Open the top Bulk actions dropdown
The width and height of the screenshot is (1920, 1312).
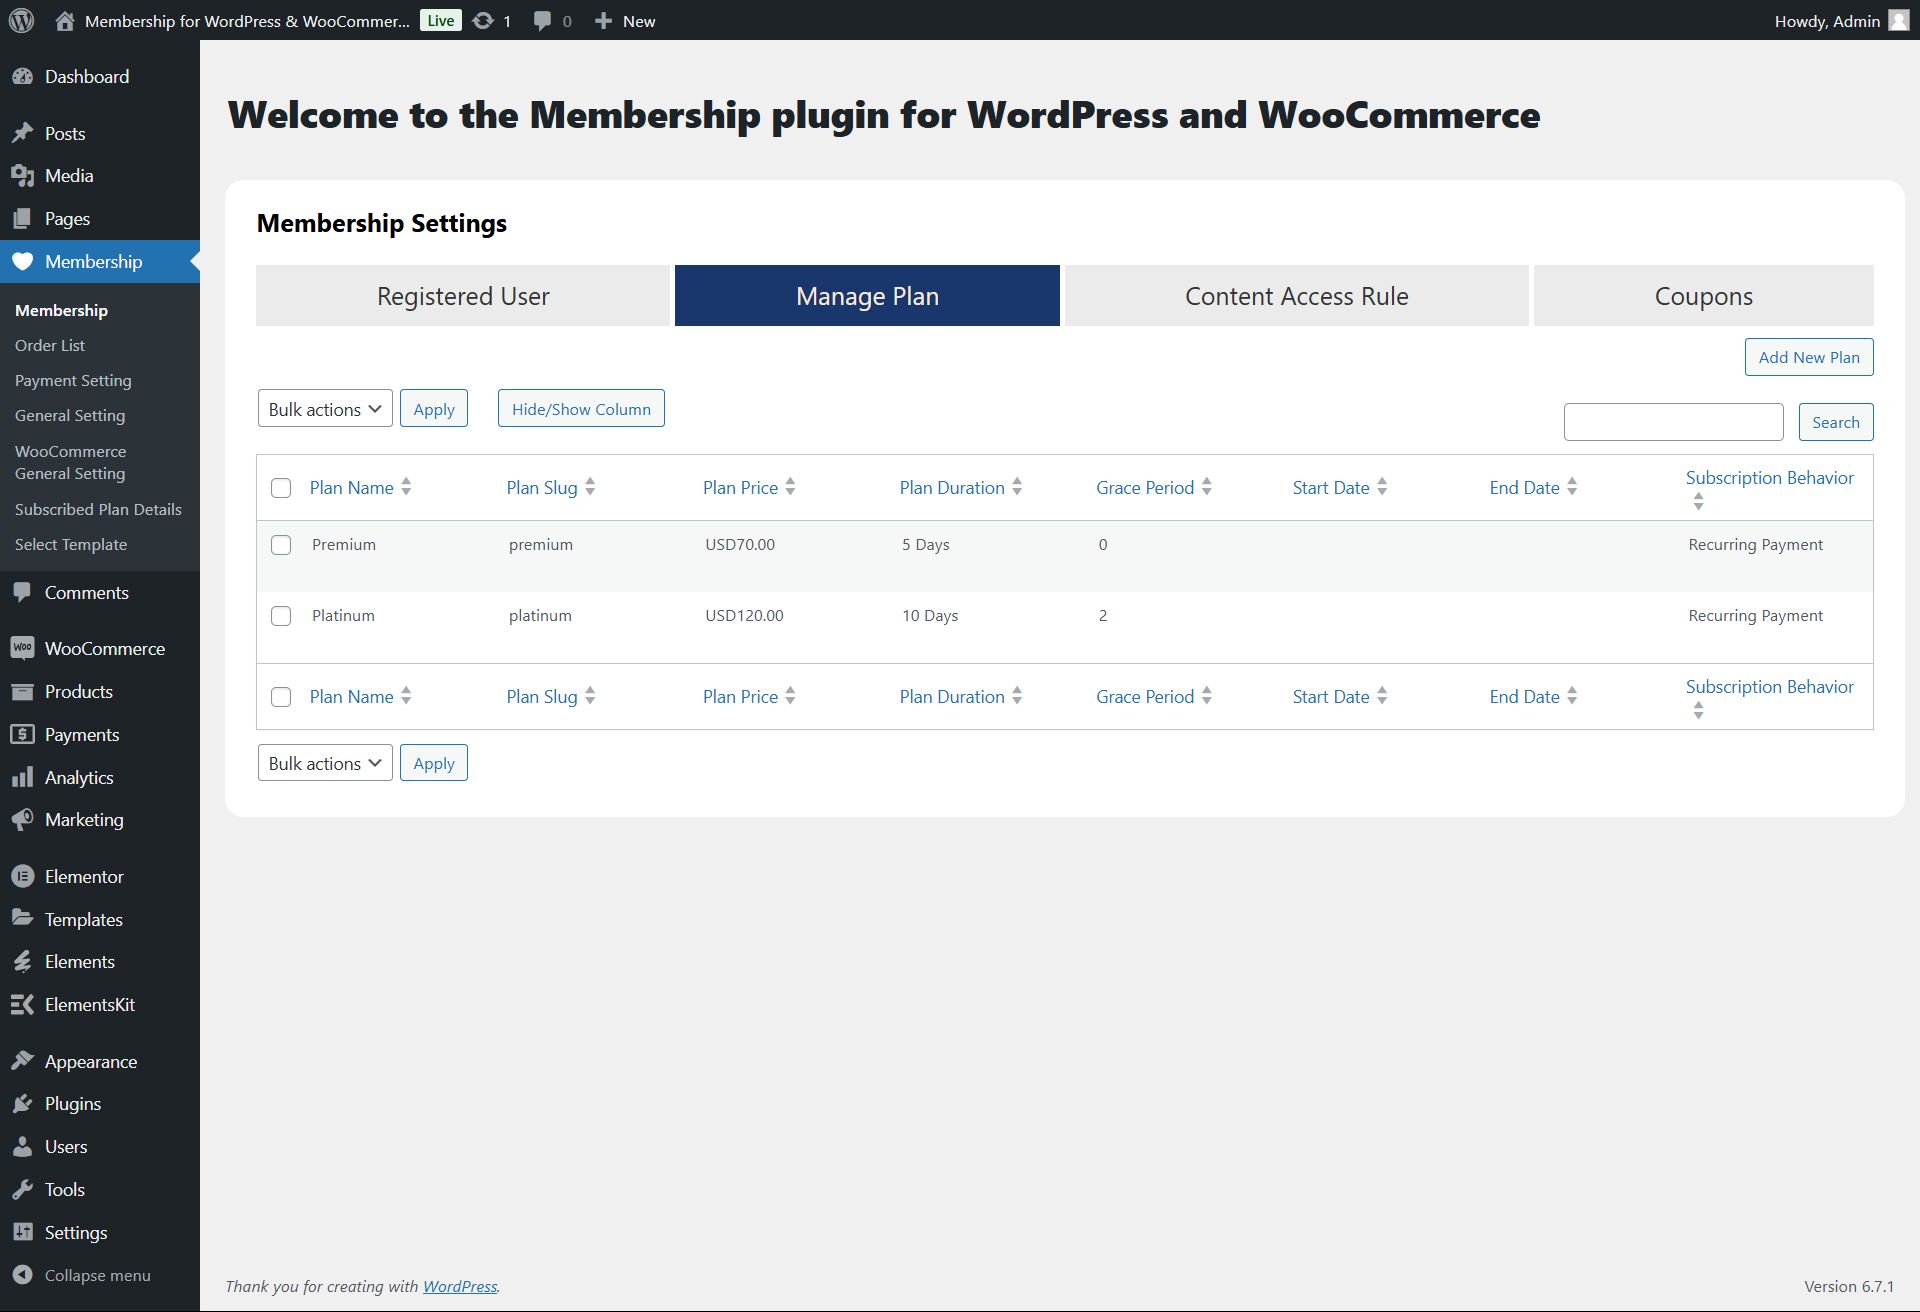point(325,409)
